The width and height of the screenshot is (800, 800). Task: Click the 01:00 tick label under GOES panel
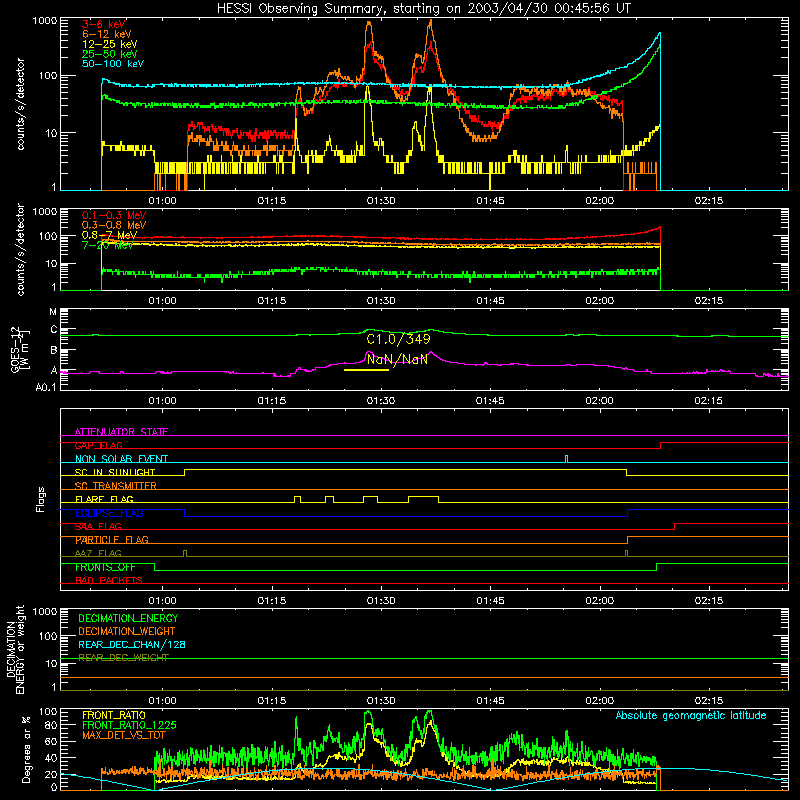(x=162, y=401)
